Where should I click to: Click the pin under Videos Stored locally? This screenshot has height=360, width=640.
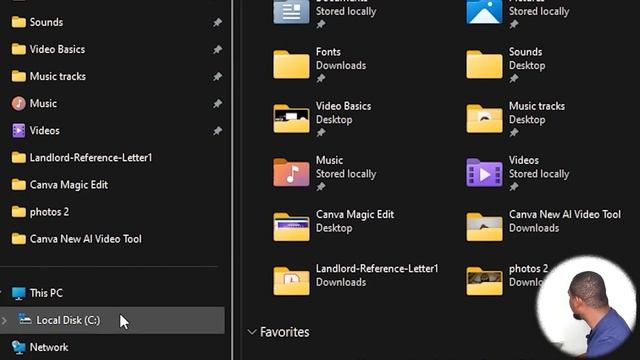(514, 187)
